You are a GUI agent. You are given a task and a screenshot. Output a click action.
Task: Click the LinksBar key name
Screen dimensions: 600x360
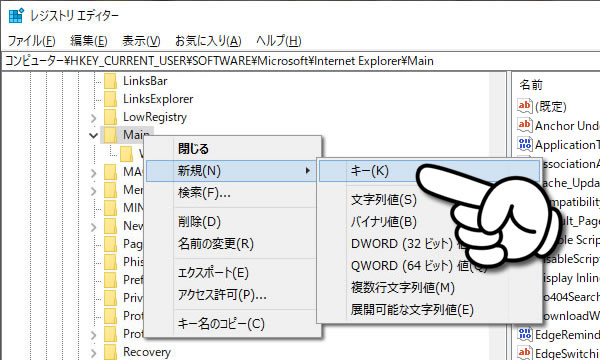(x=145, y=81)
